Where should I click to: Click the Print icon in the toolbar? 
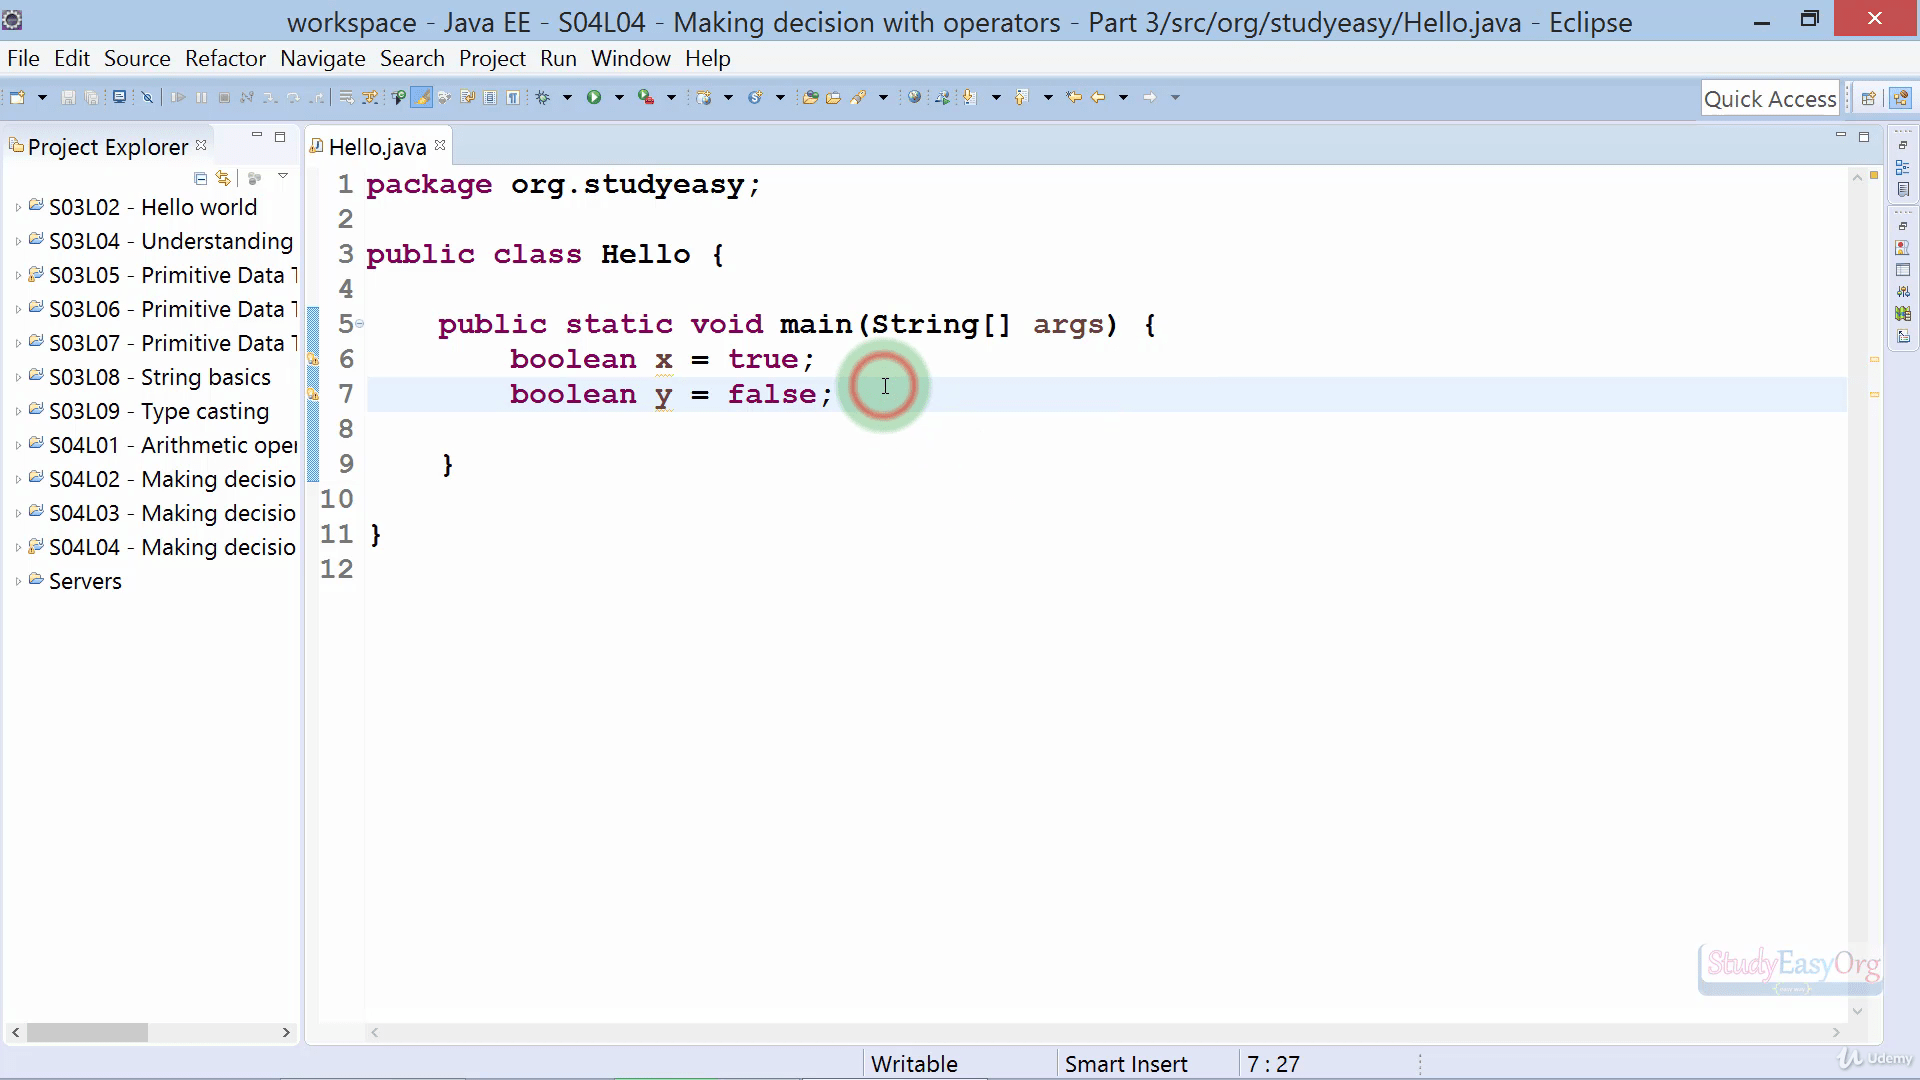(x=119, y=97)
